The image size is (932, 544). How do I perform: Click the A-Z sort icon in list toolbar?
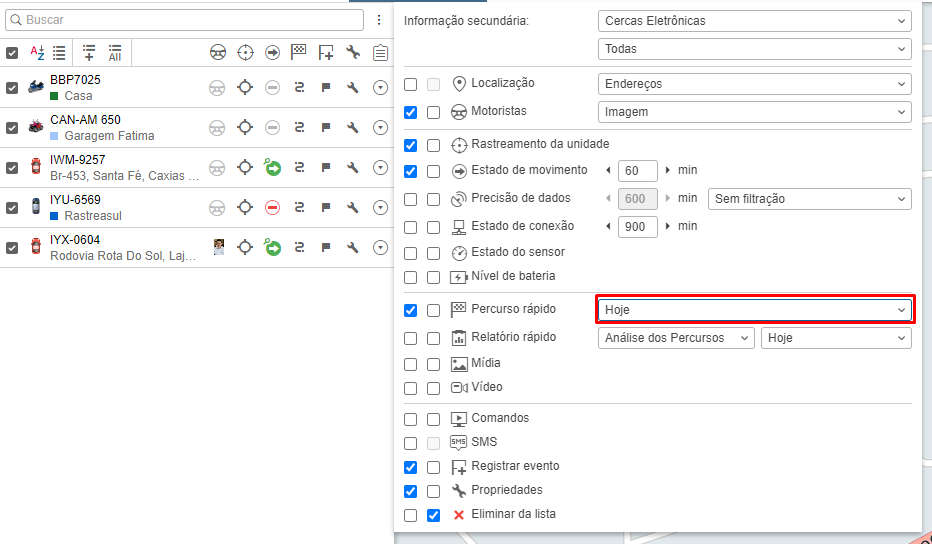click(x=37, y=53)
